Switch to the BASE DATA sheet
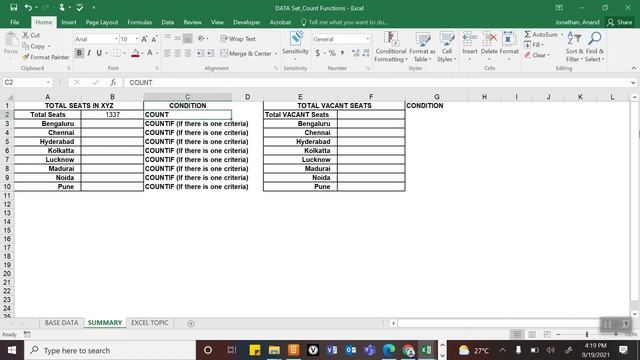The image size is (640, 360). tap(61, 322)
